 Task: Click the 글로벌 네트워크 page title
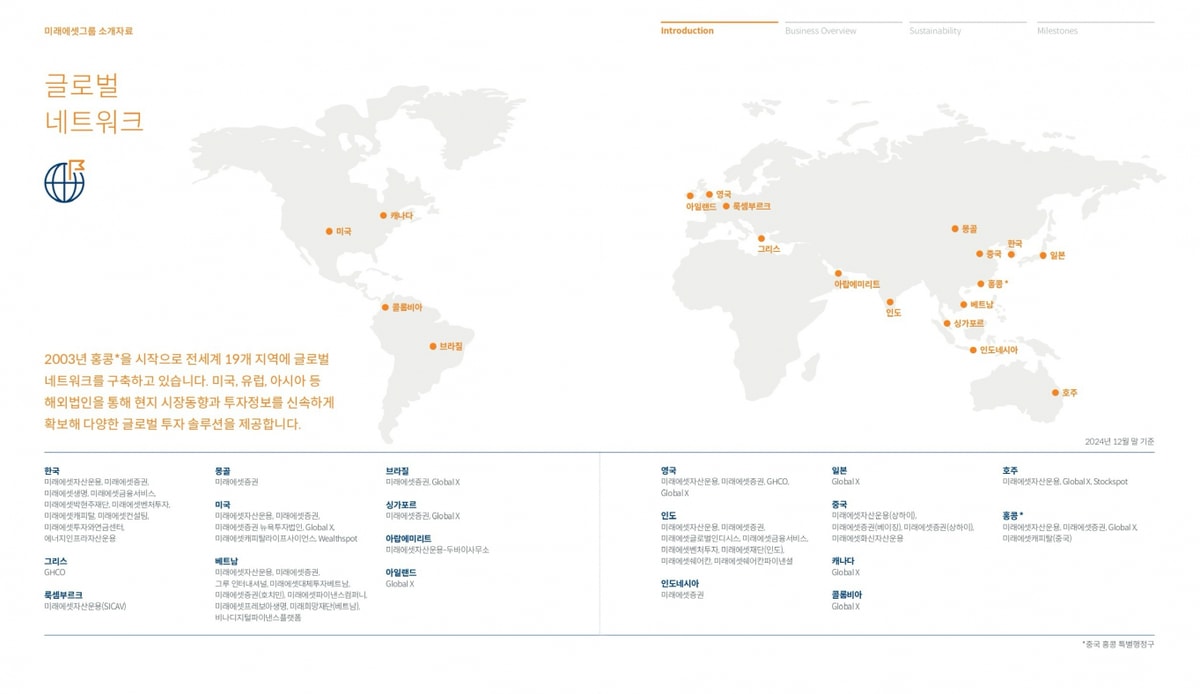coord(94,102)
